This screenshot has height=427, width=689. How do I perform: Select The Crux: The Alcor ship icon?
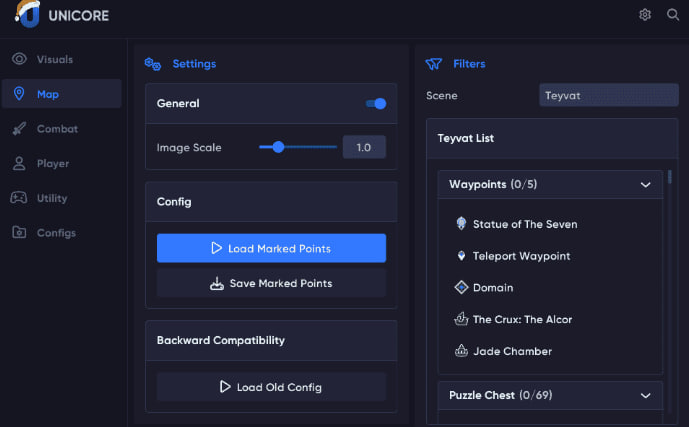tap(461, 320)
